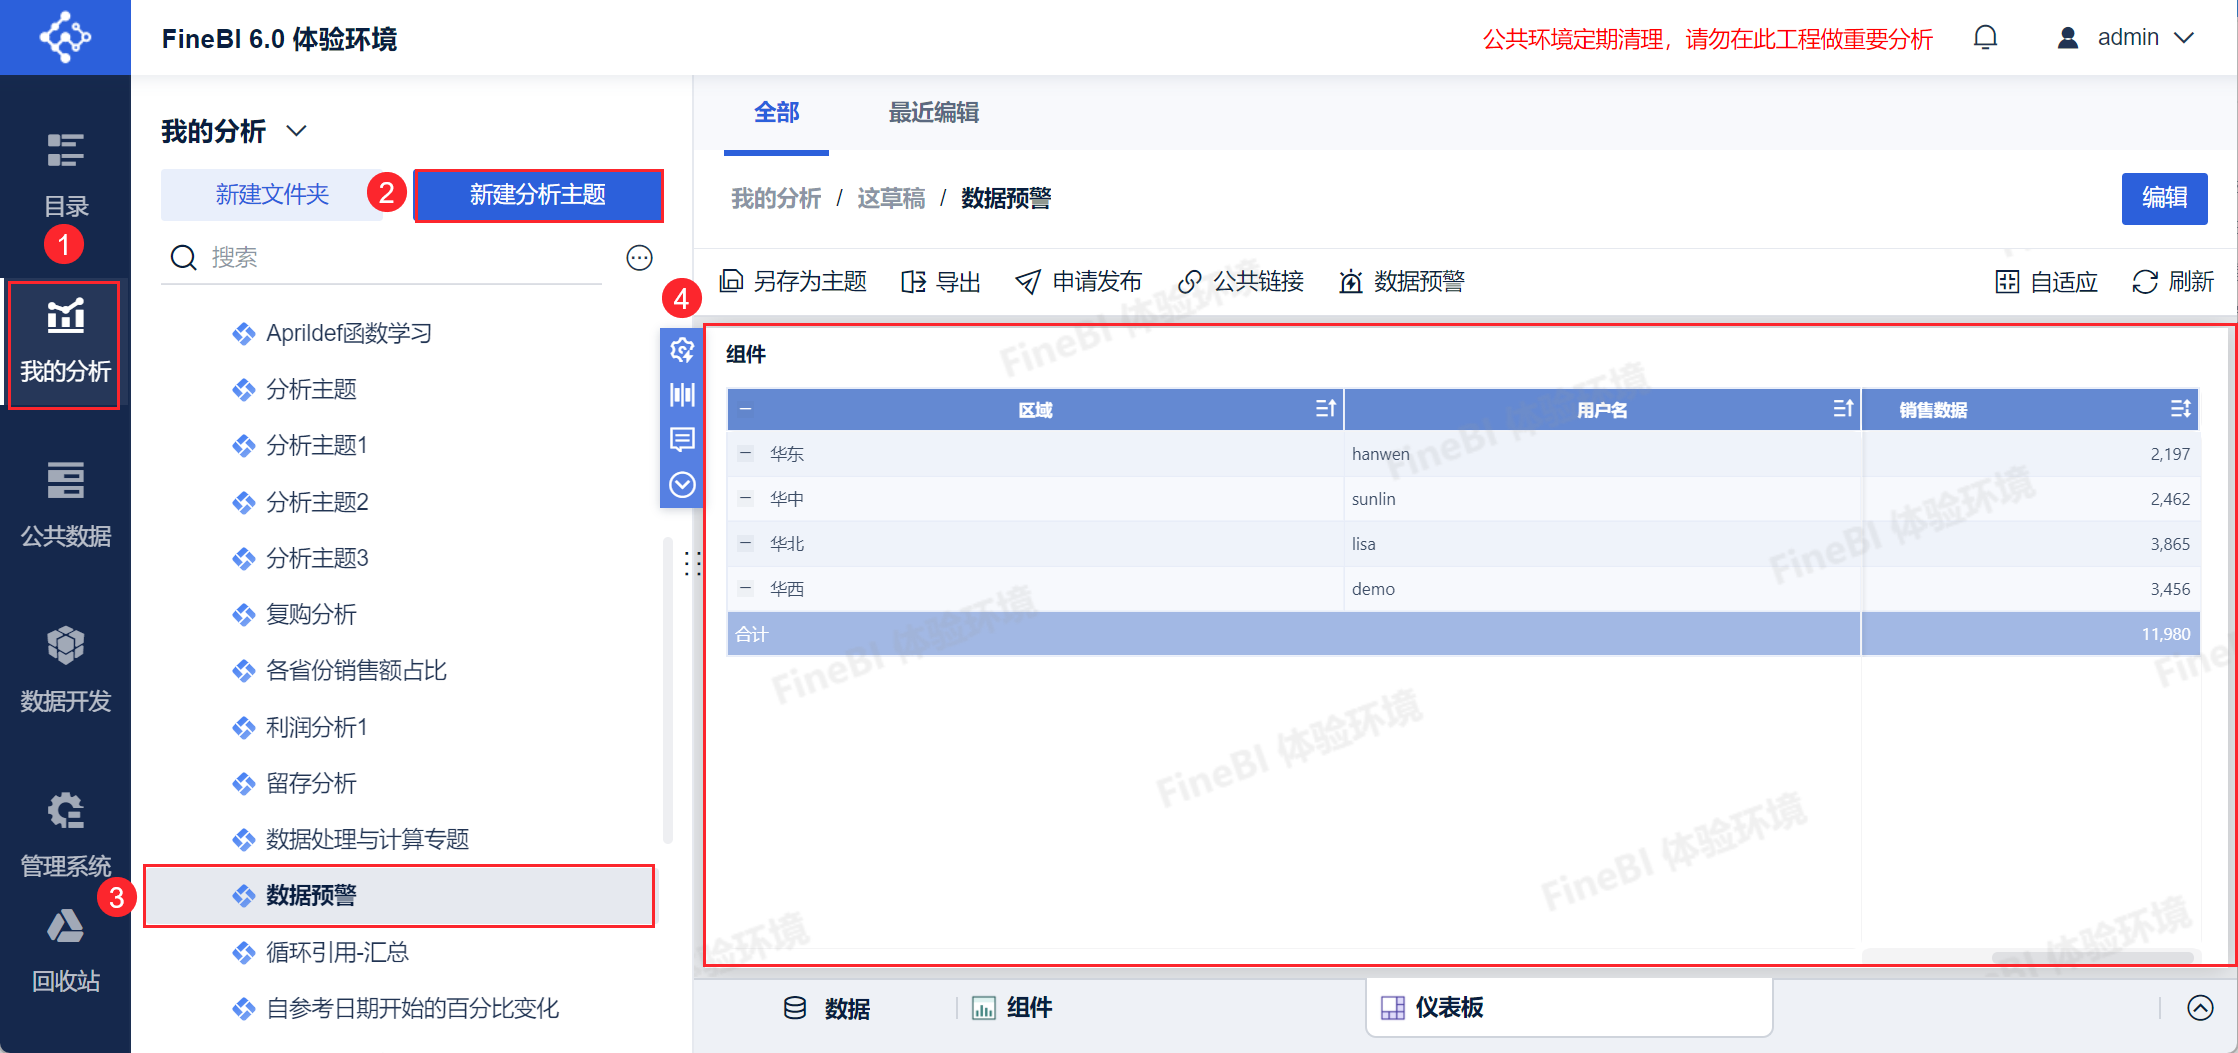Switch to the 全部 tab
This screenshot has width=2238, height=1053.
(x=776, y=113)
